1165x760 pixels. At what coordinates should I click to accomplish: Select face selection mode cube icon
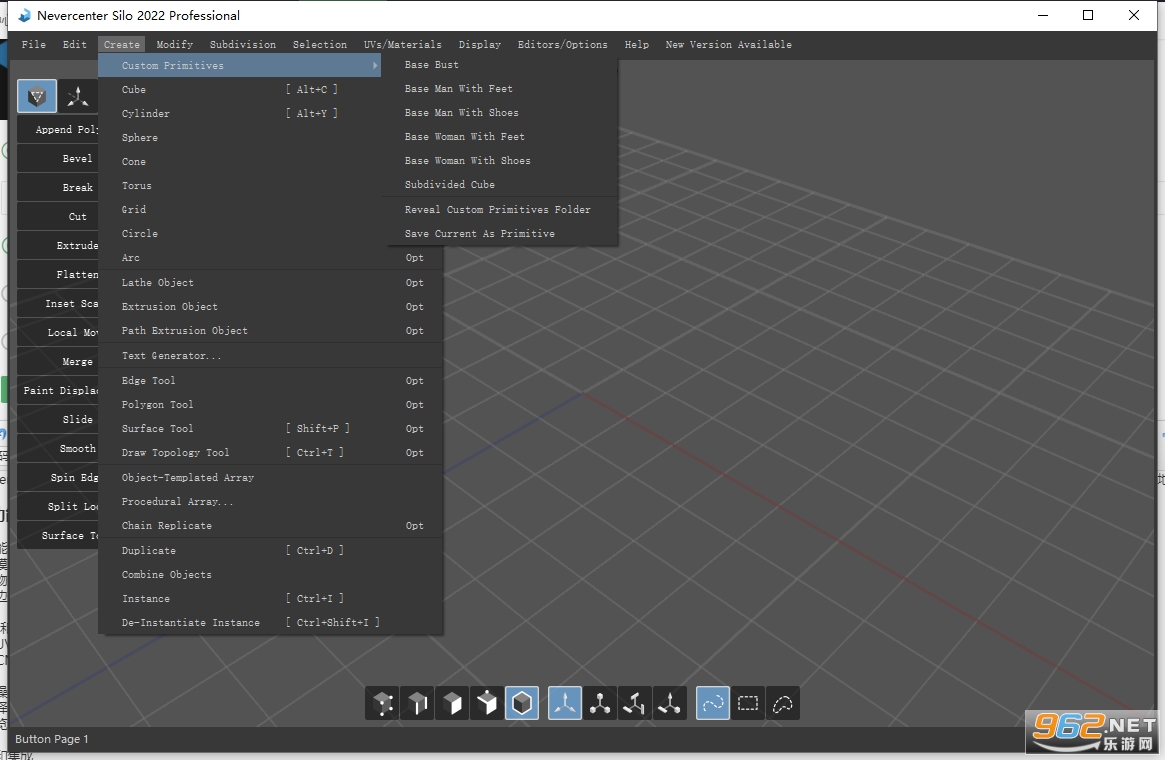click(x=452, y=703)
